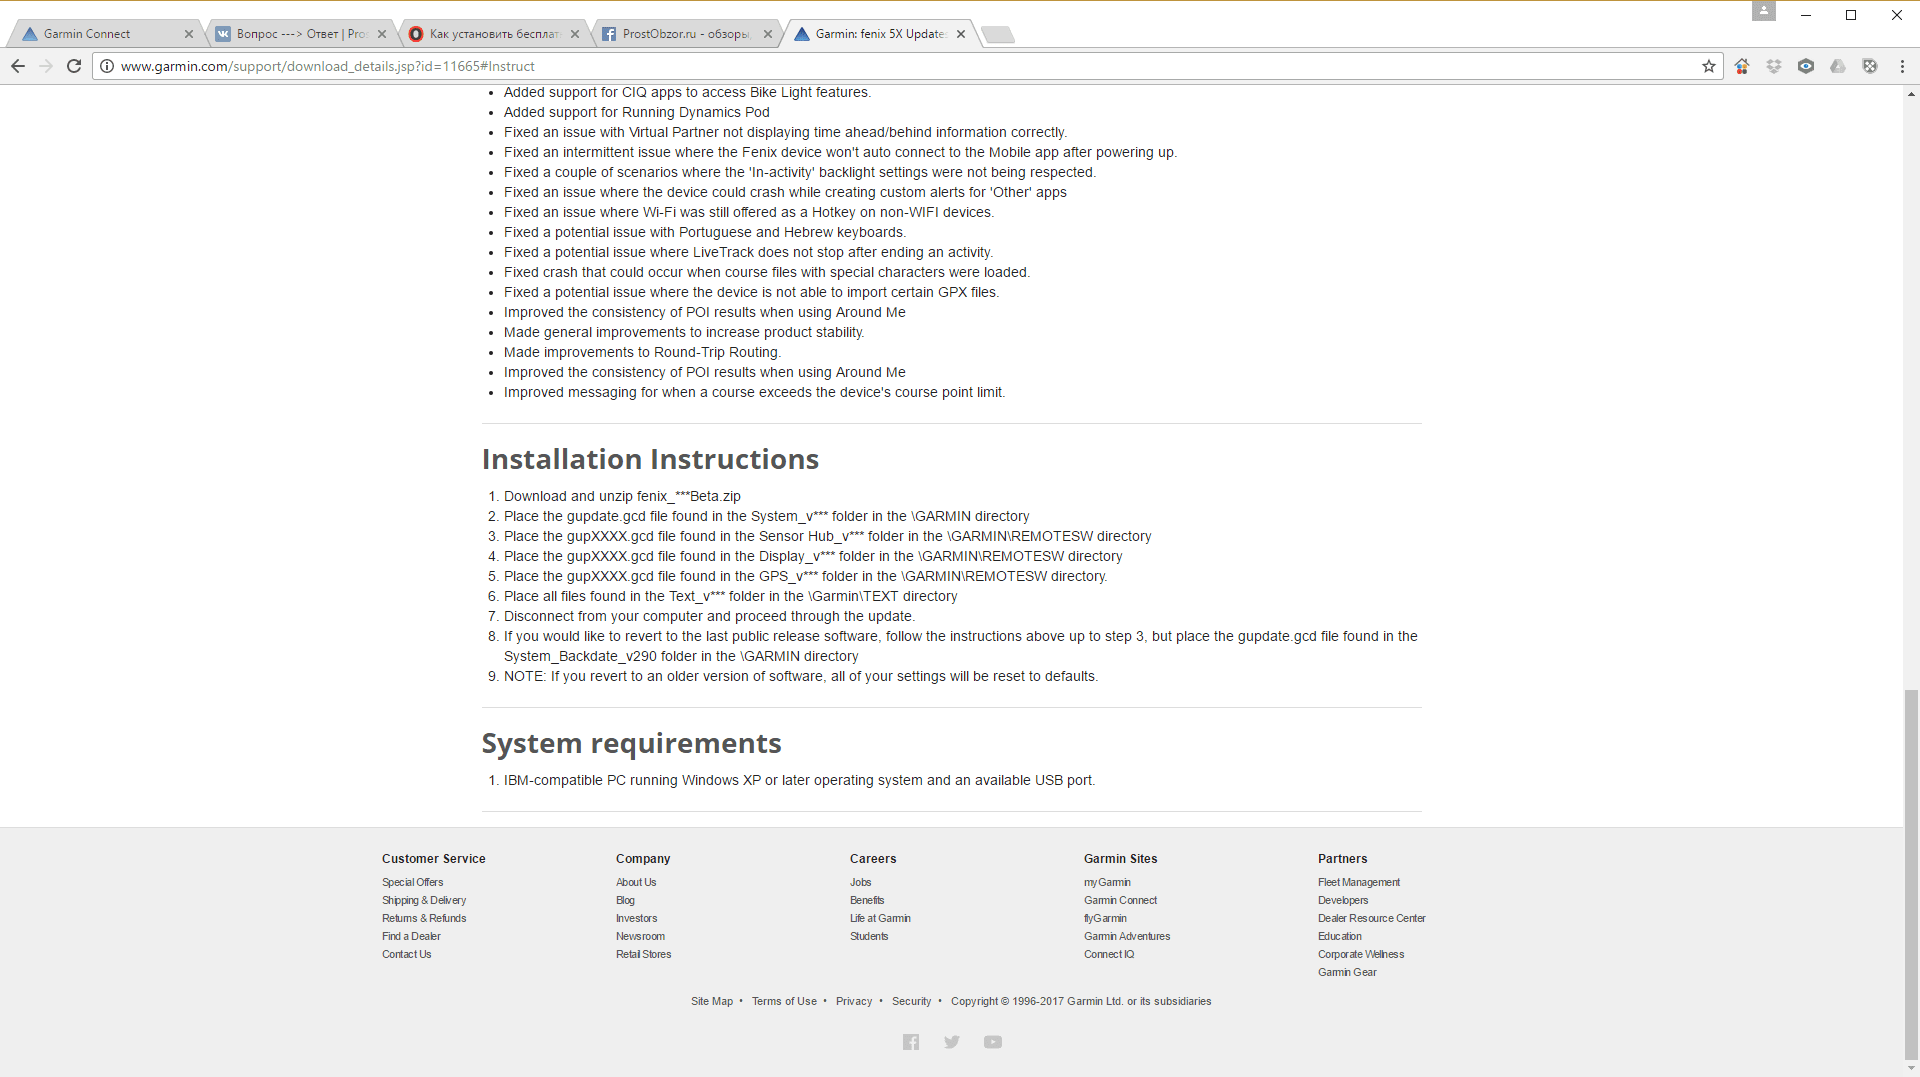View site information icon in address bar
Image resolution: width=1920 pixels, height=1077 pixels.
click(x=107, y=66)
